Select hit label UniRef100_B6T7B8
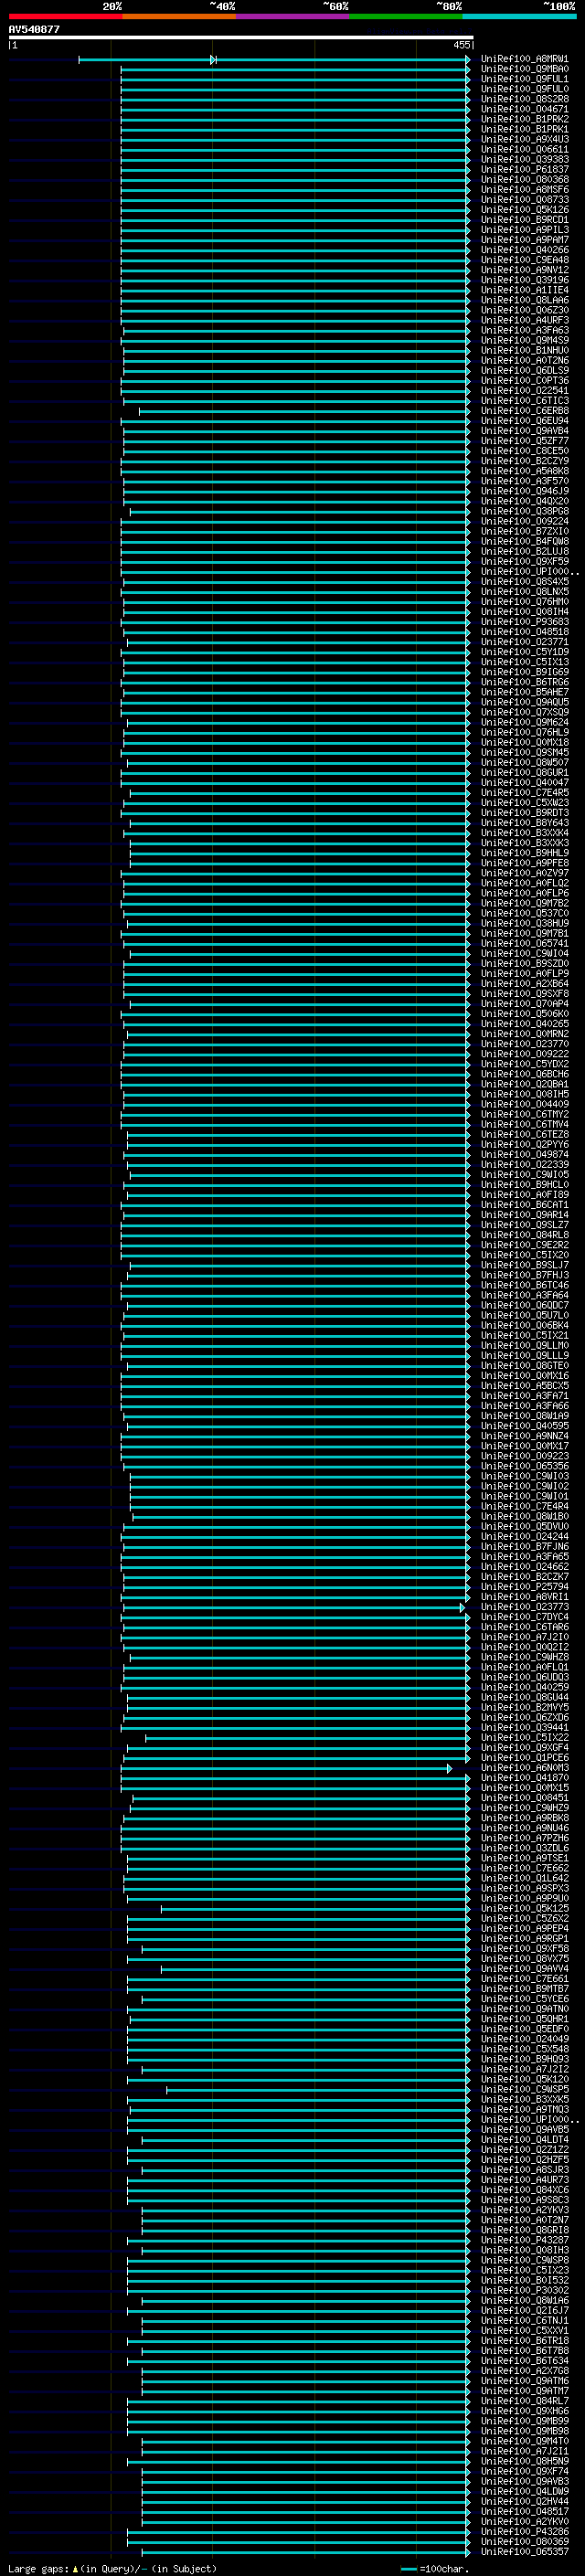The height and width of the screenshot is (2576, 585). (525, 2351)
